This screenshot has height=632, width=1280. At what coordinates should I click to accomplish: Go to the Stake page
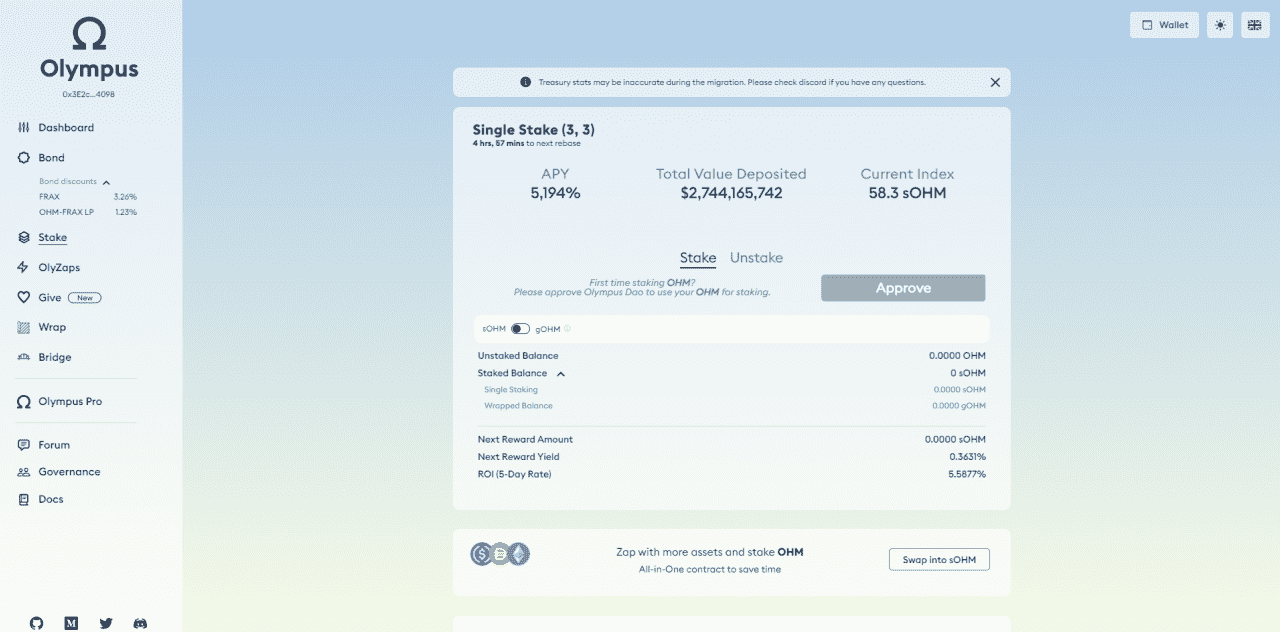pyautogui.click(x=52, y=238)
